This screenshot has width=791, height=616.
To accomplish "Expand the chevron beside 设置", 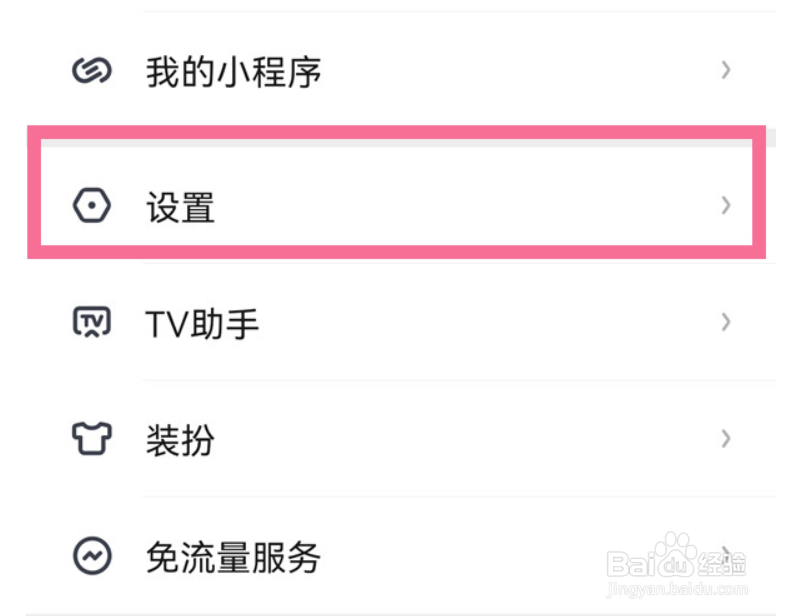I will point(725,205).
